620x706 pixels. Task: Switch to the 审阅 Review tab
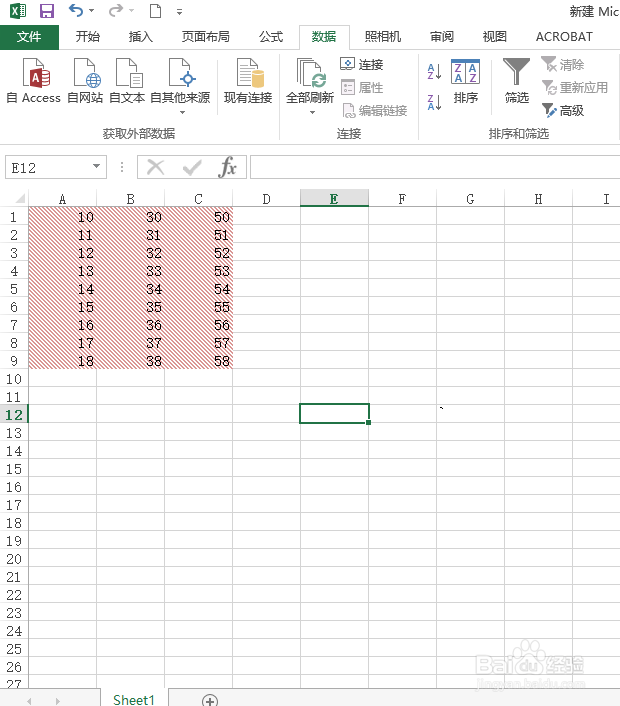pyautogui.click(x=442, y=37)
